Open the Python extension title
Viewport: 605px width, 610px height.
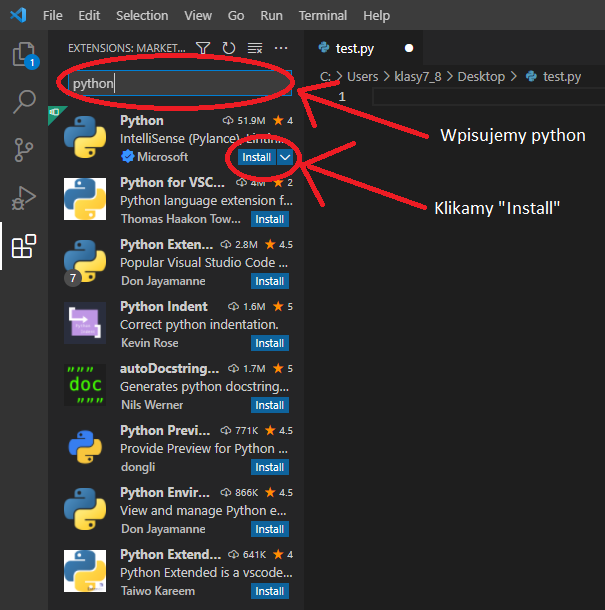(142, 121)
